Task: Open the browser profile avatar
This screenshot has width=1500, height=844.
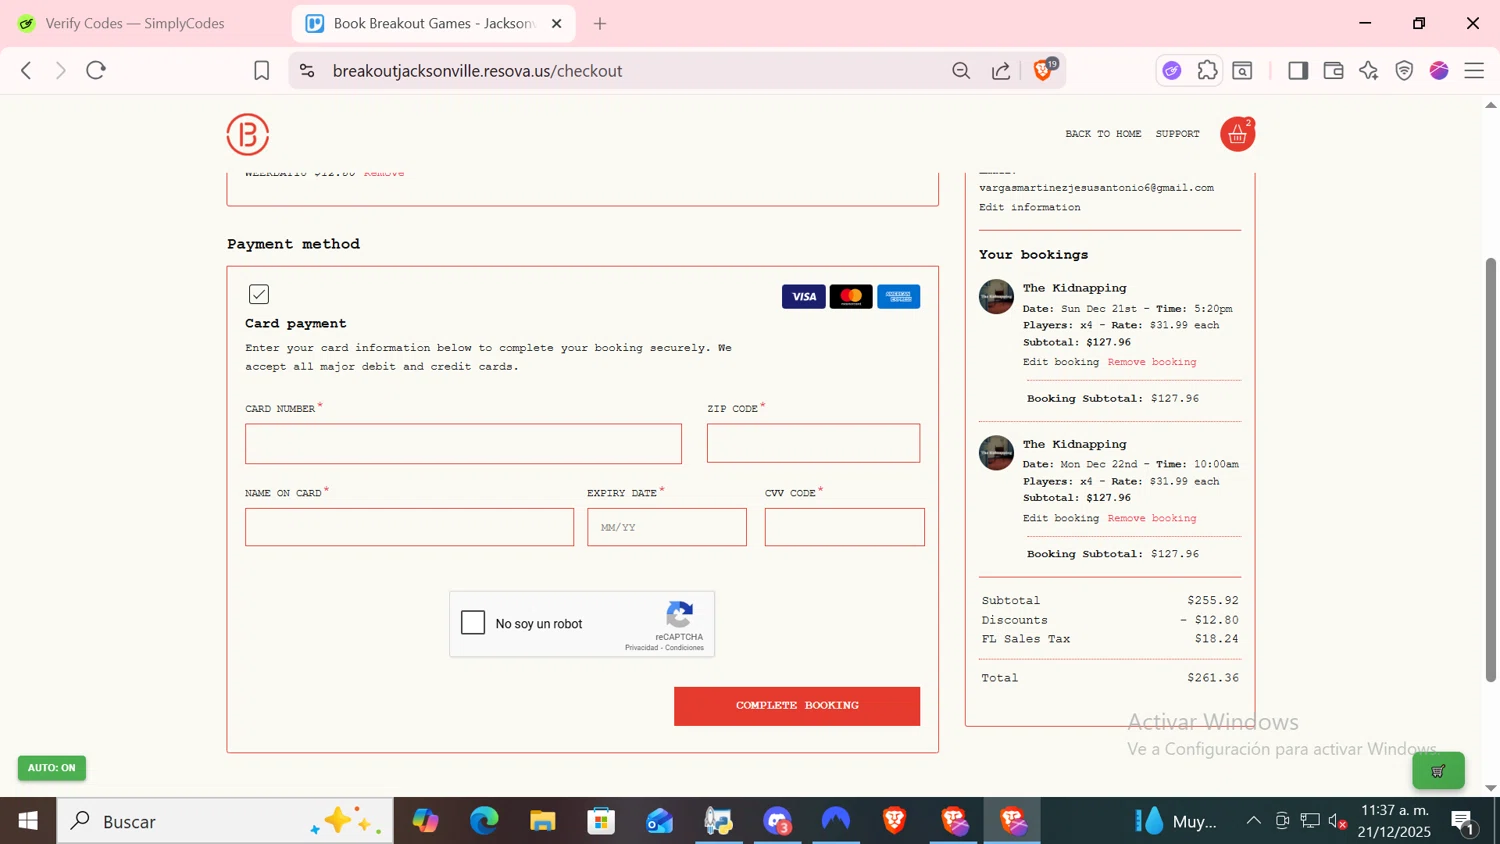Action: (1439, 71)
